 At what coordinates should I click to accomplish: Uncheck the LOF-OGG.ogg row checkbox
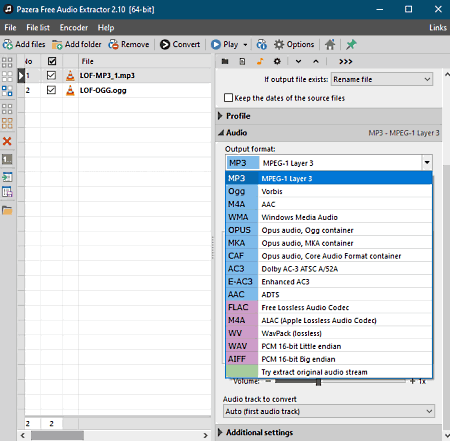click(x=51, y=90)
